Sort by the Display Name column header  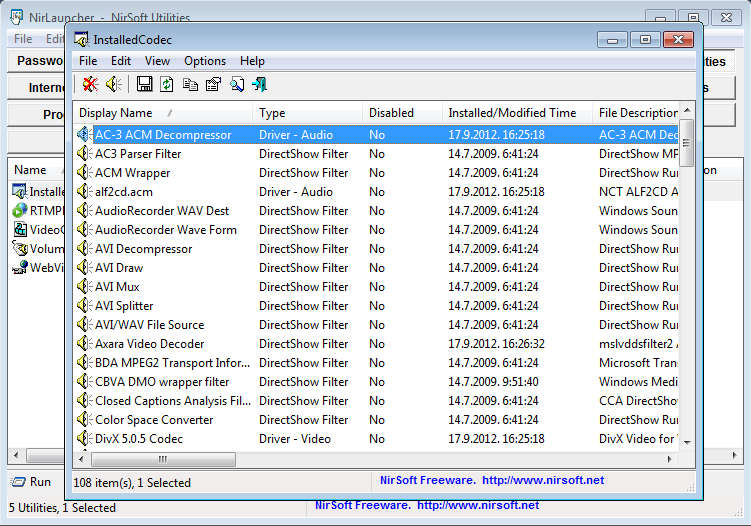point(116,113)
